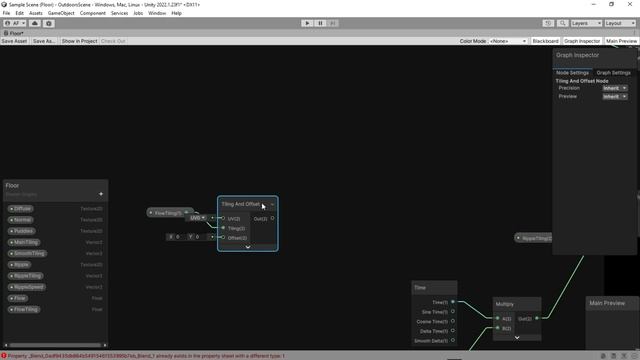Viewport: 640px width, 360px height.
Task: Open the undo history icon
Action: pyautogui.click(x=548, y=23)
